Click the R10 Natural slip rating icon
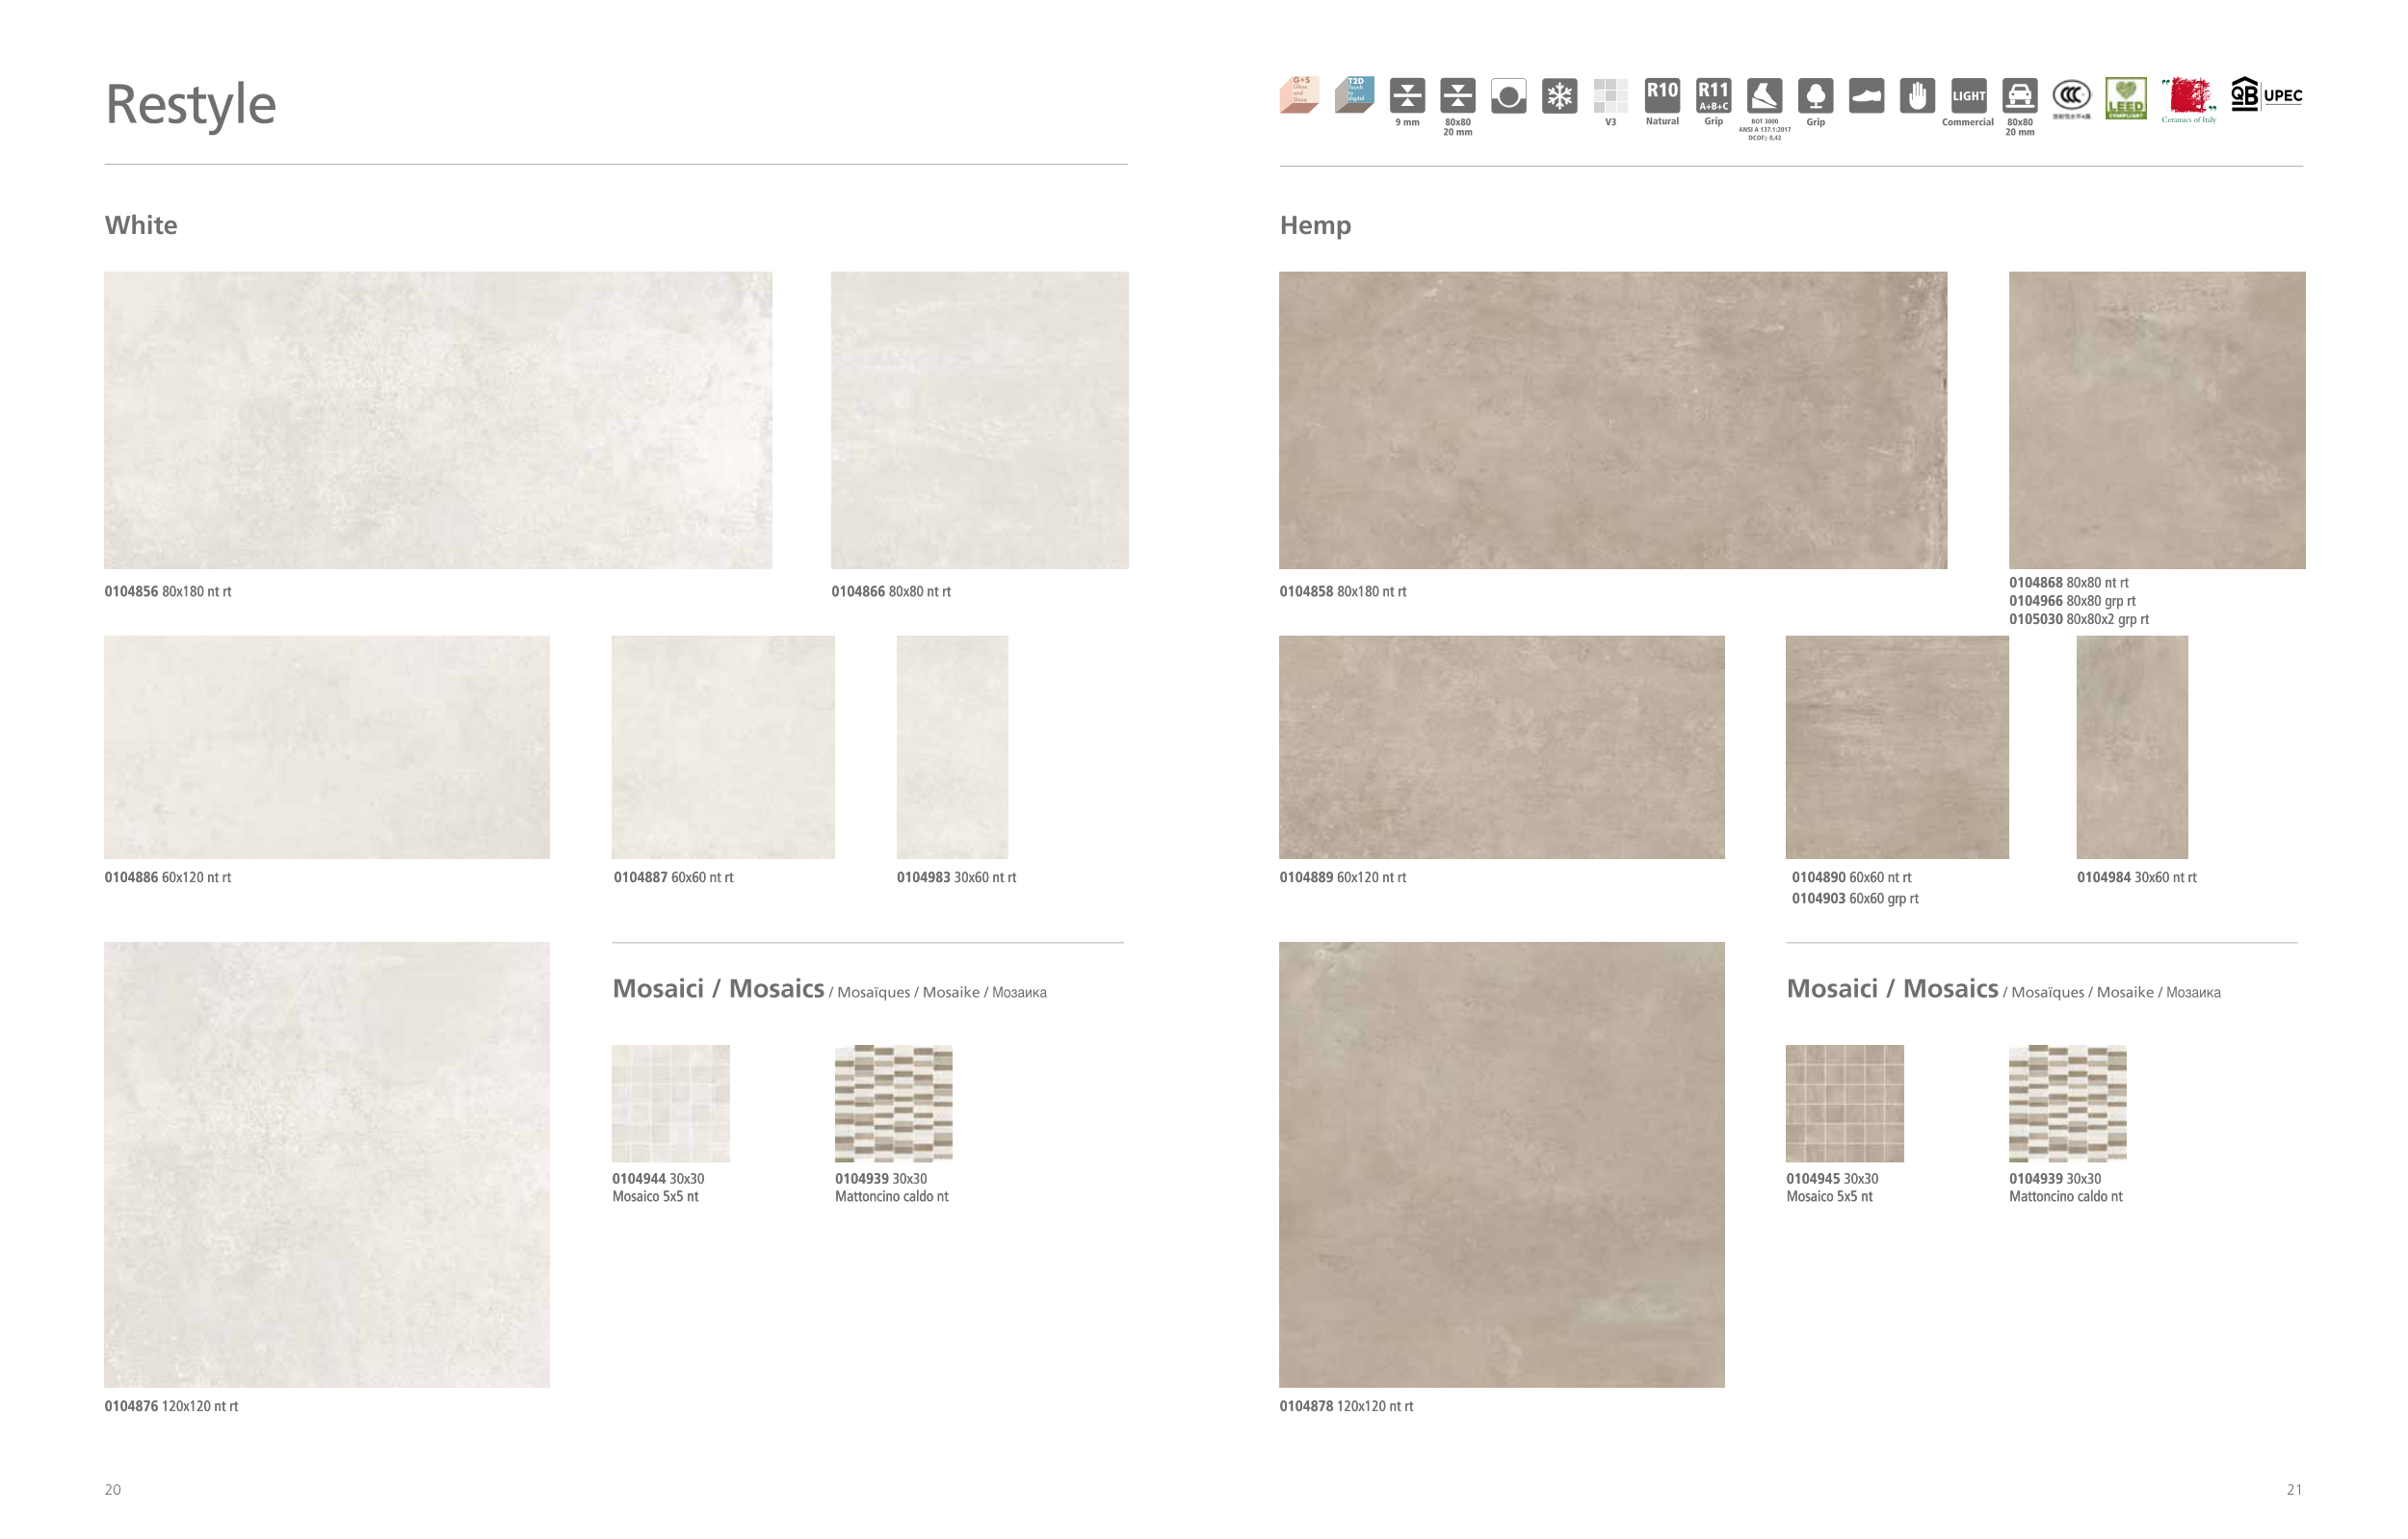This screenshot has height=1539, width=2408. coord(1662,96)
